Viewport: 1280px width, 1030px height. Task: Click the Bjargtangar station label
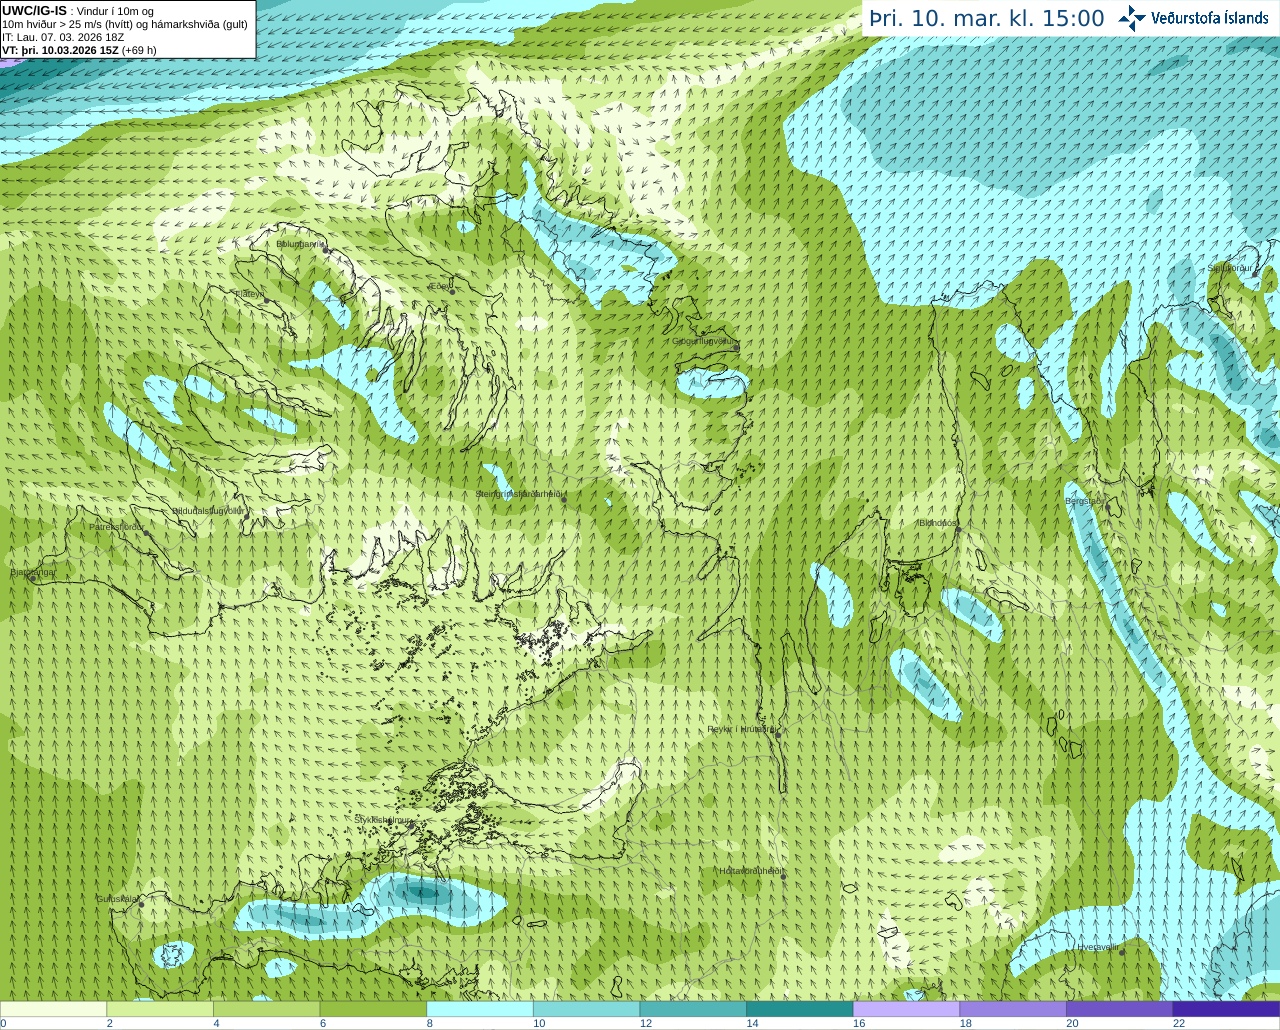(x=33, y=572)
